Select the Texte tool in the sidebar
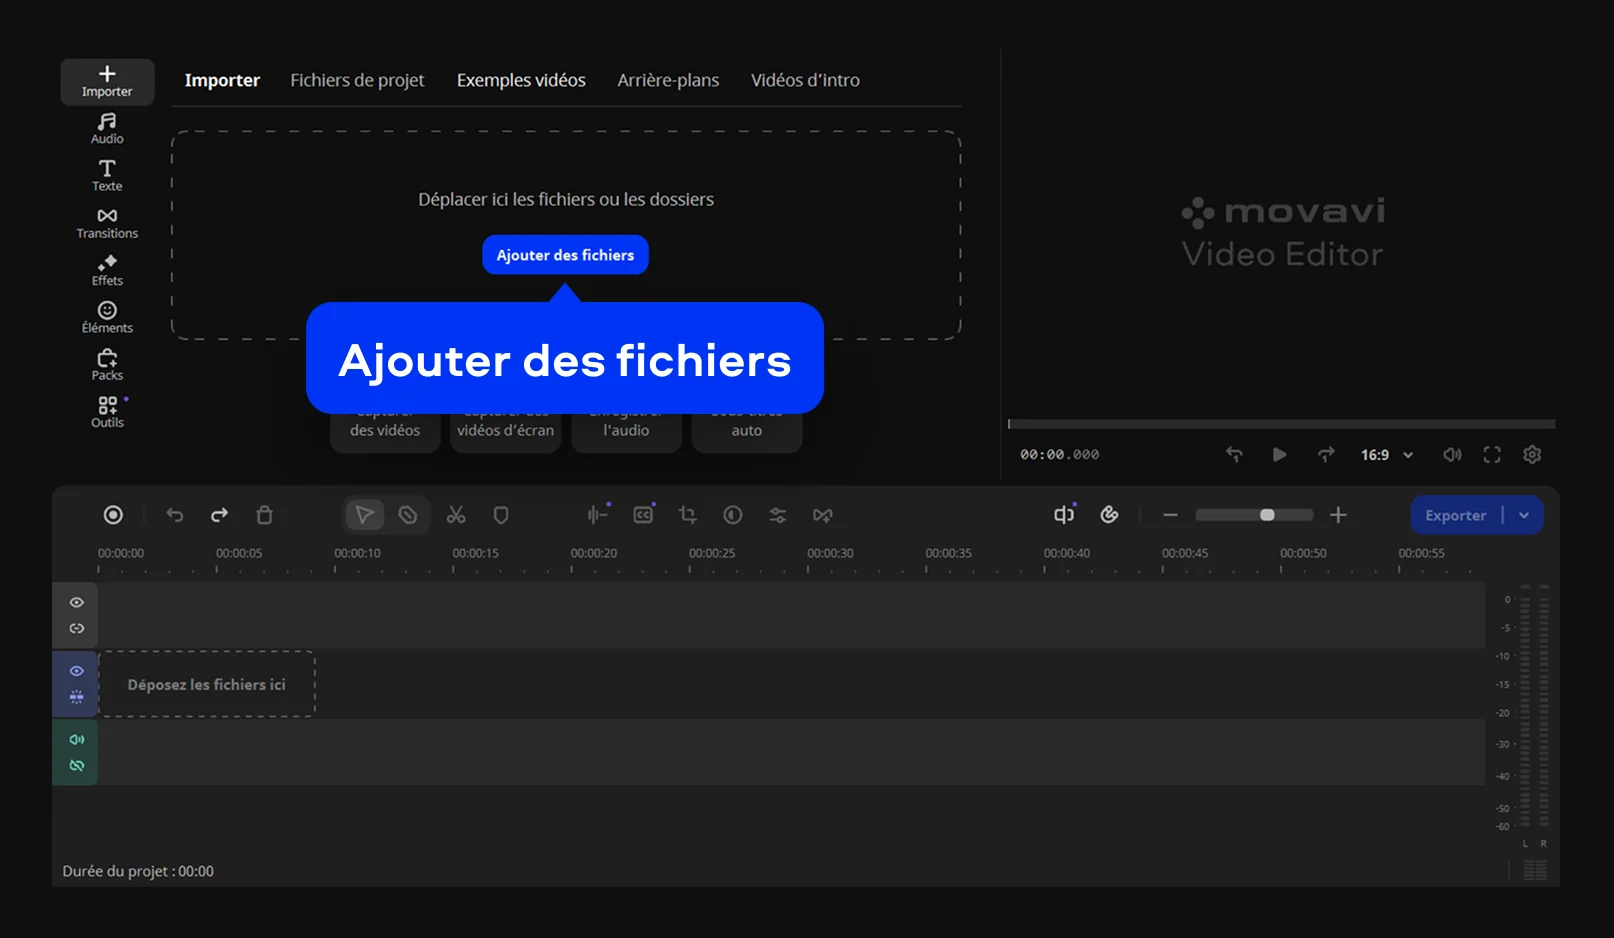 [106, 174]
